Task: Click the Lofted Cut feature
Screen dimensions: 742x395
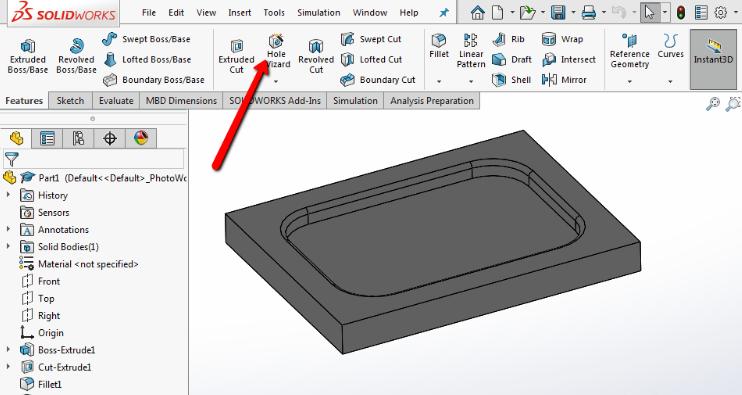Action: click(x=371, y=60)
